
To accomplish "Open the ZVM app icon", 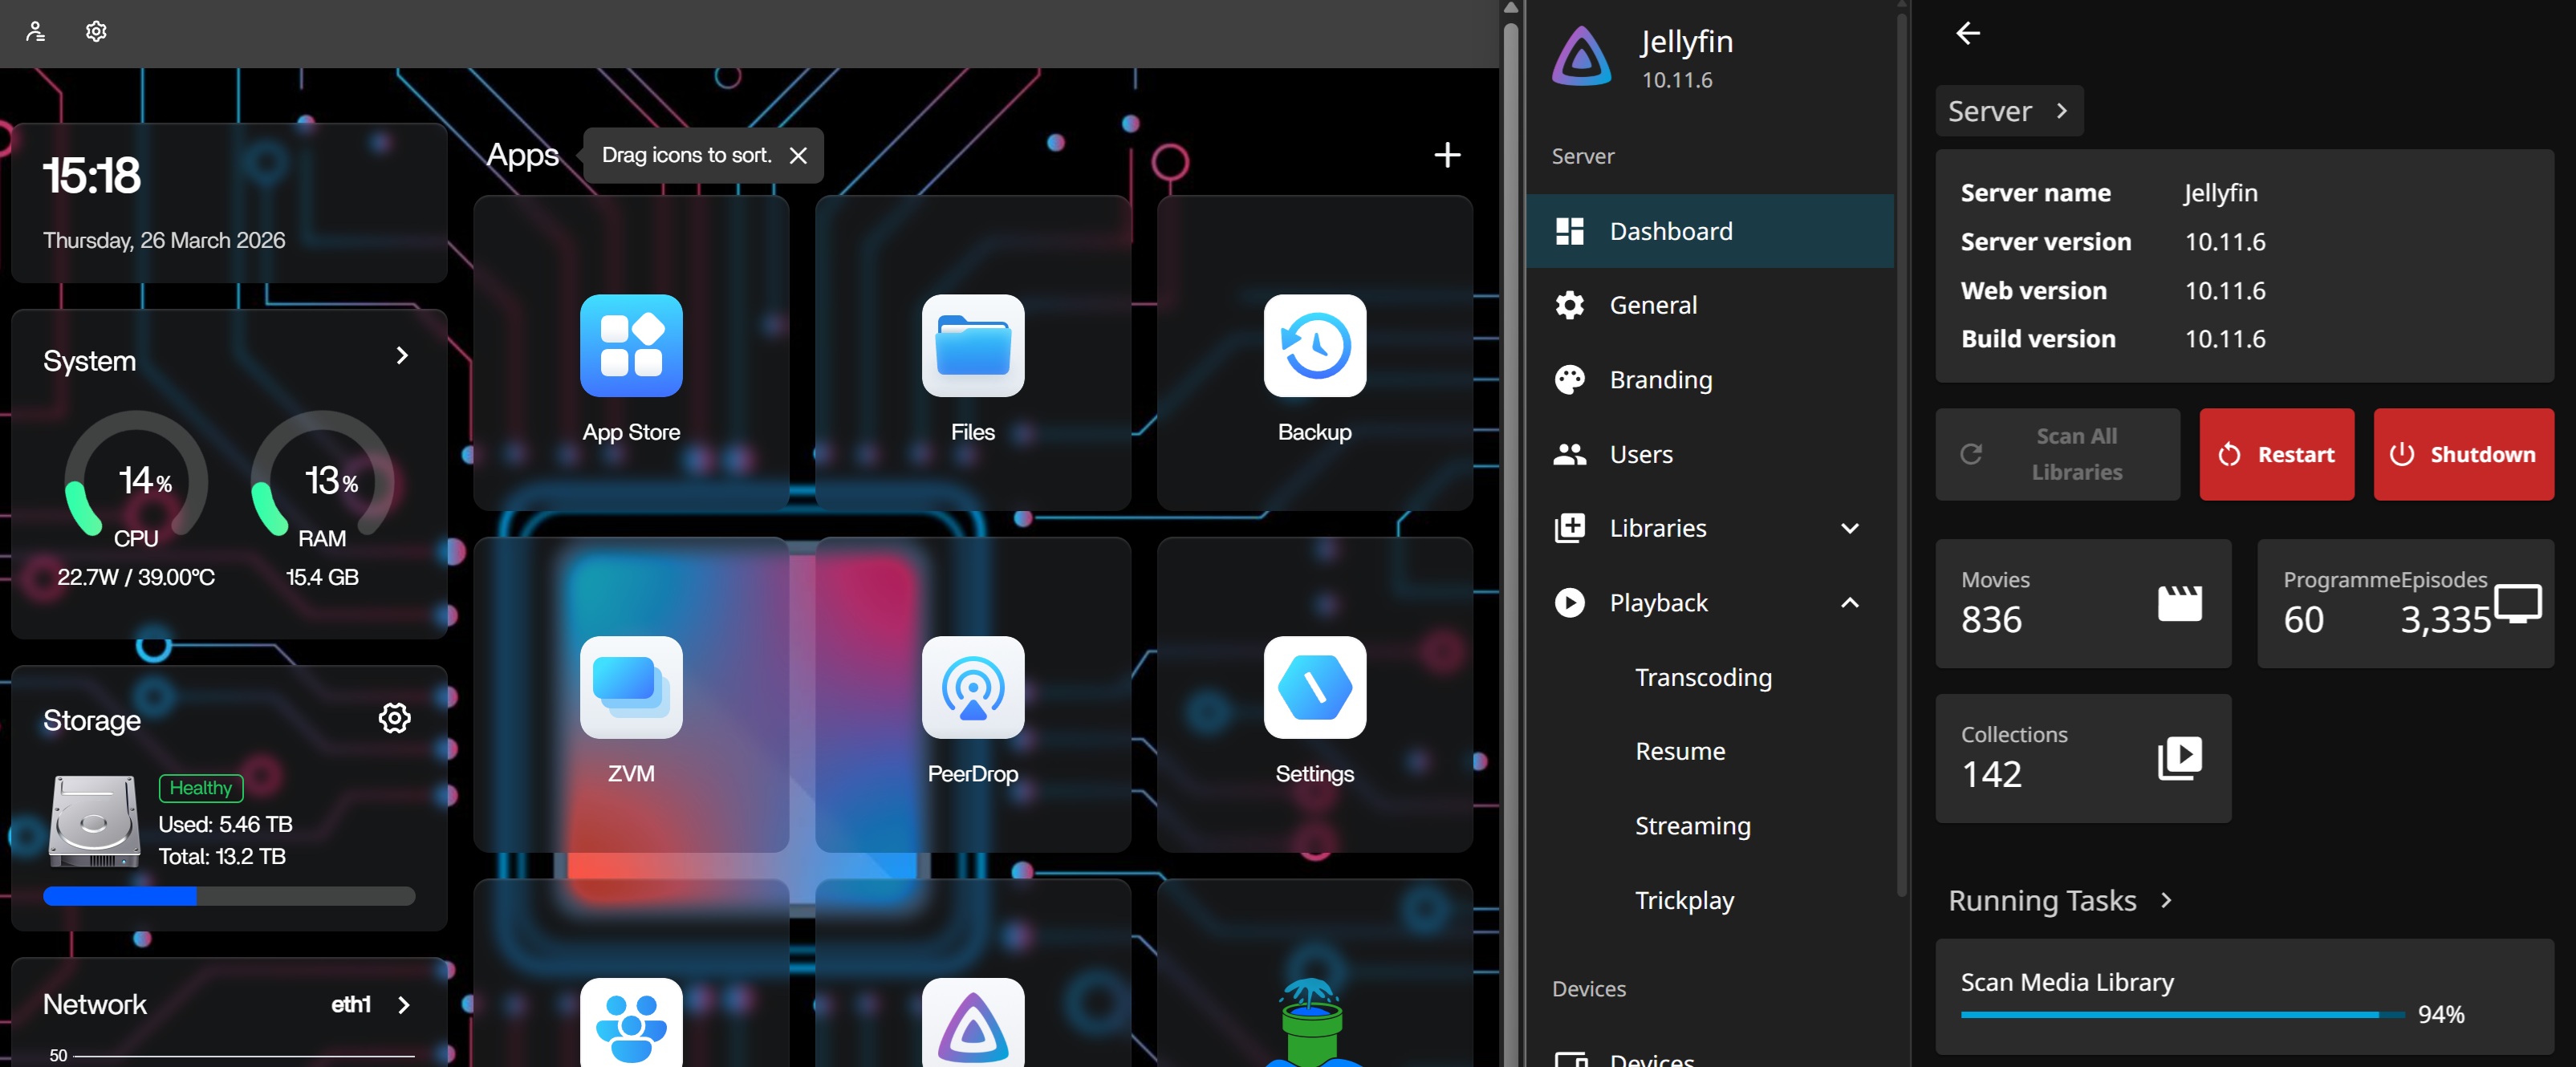I will (x=631, y=687).
